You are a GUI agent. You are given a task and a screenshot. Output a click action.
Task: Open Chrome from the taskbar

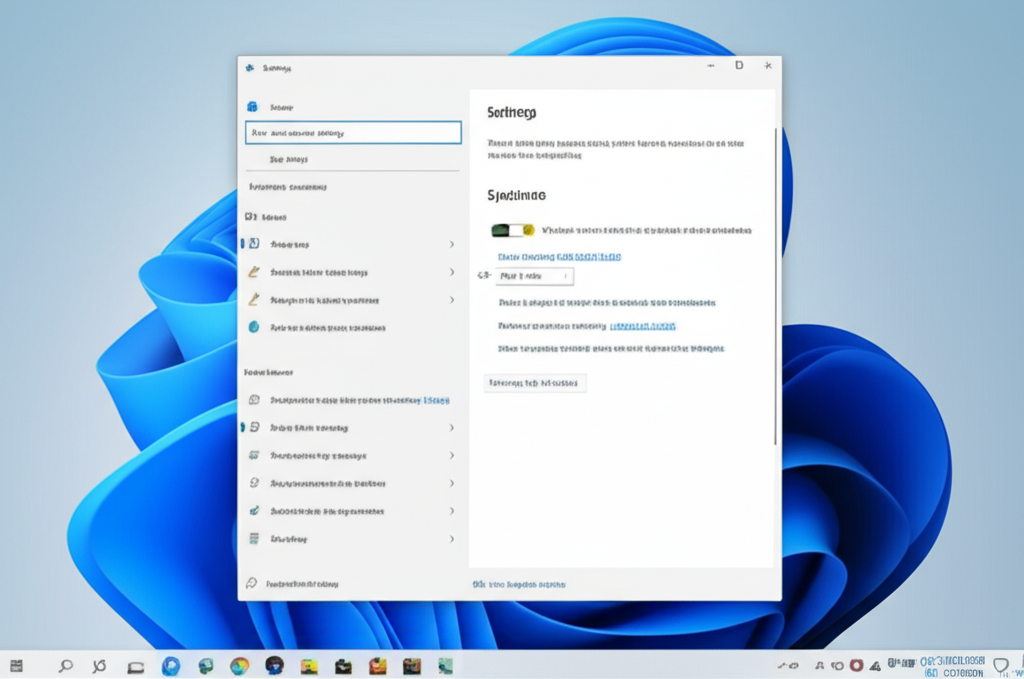(x=239, y=665)
